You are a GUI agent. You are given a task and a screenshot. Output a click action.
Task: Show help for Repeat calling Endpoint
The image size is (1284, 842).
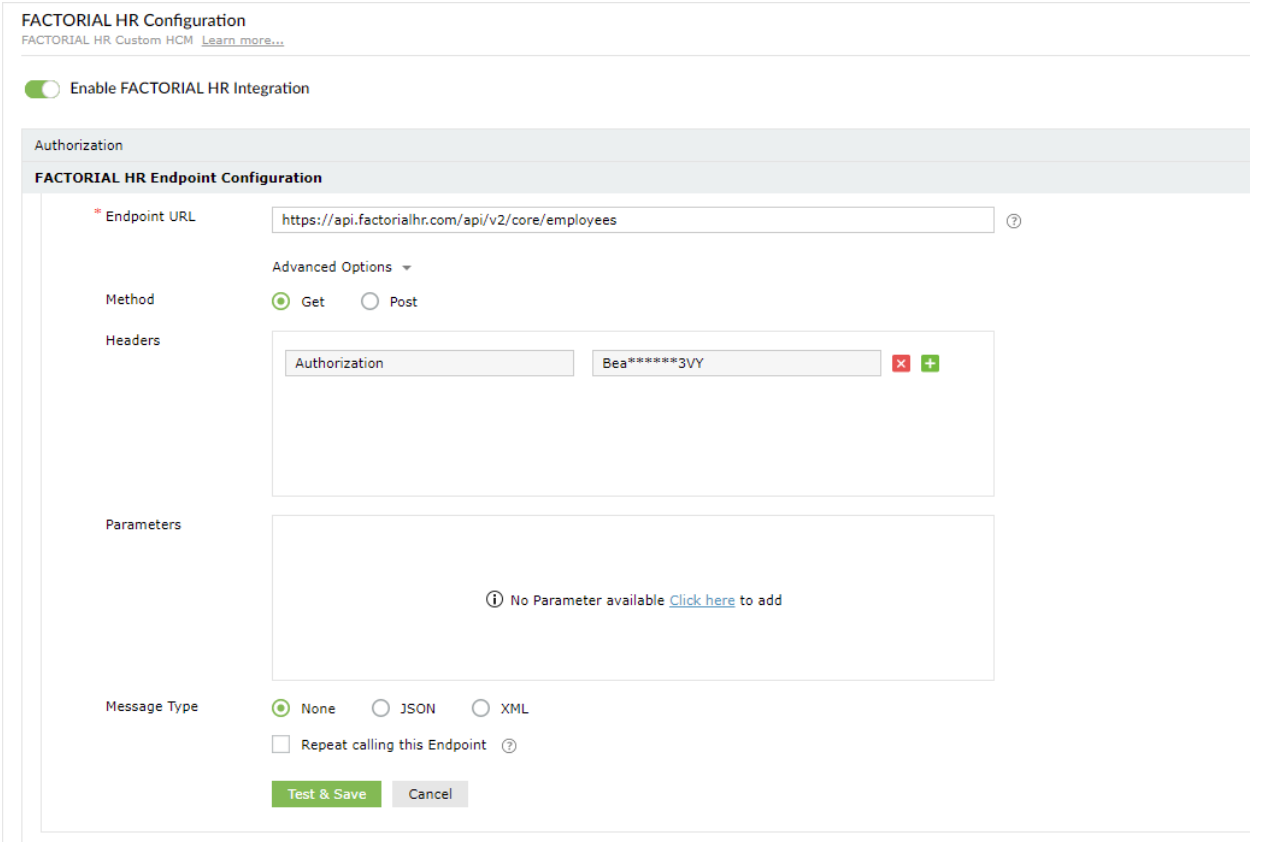(508, 746)
